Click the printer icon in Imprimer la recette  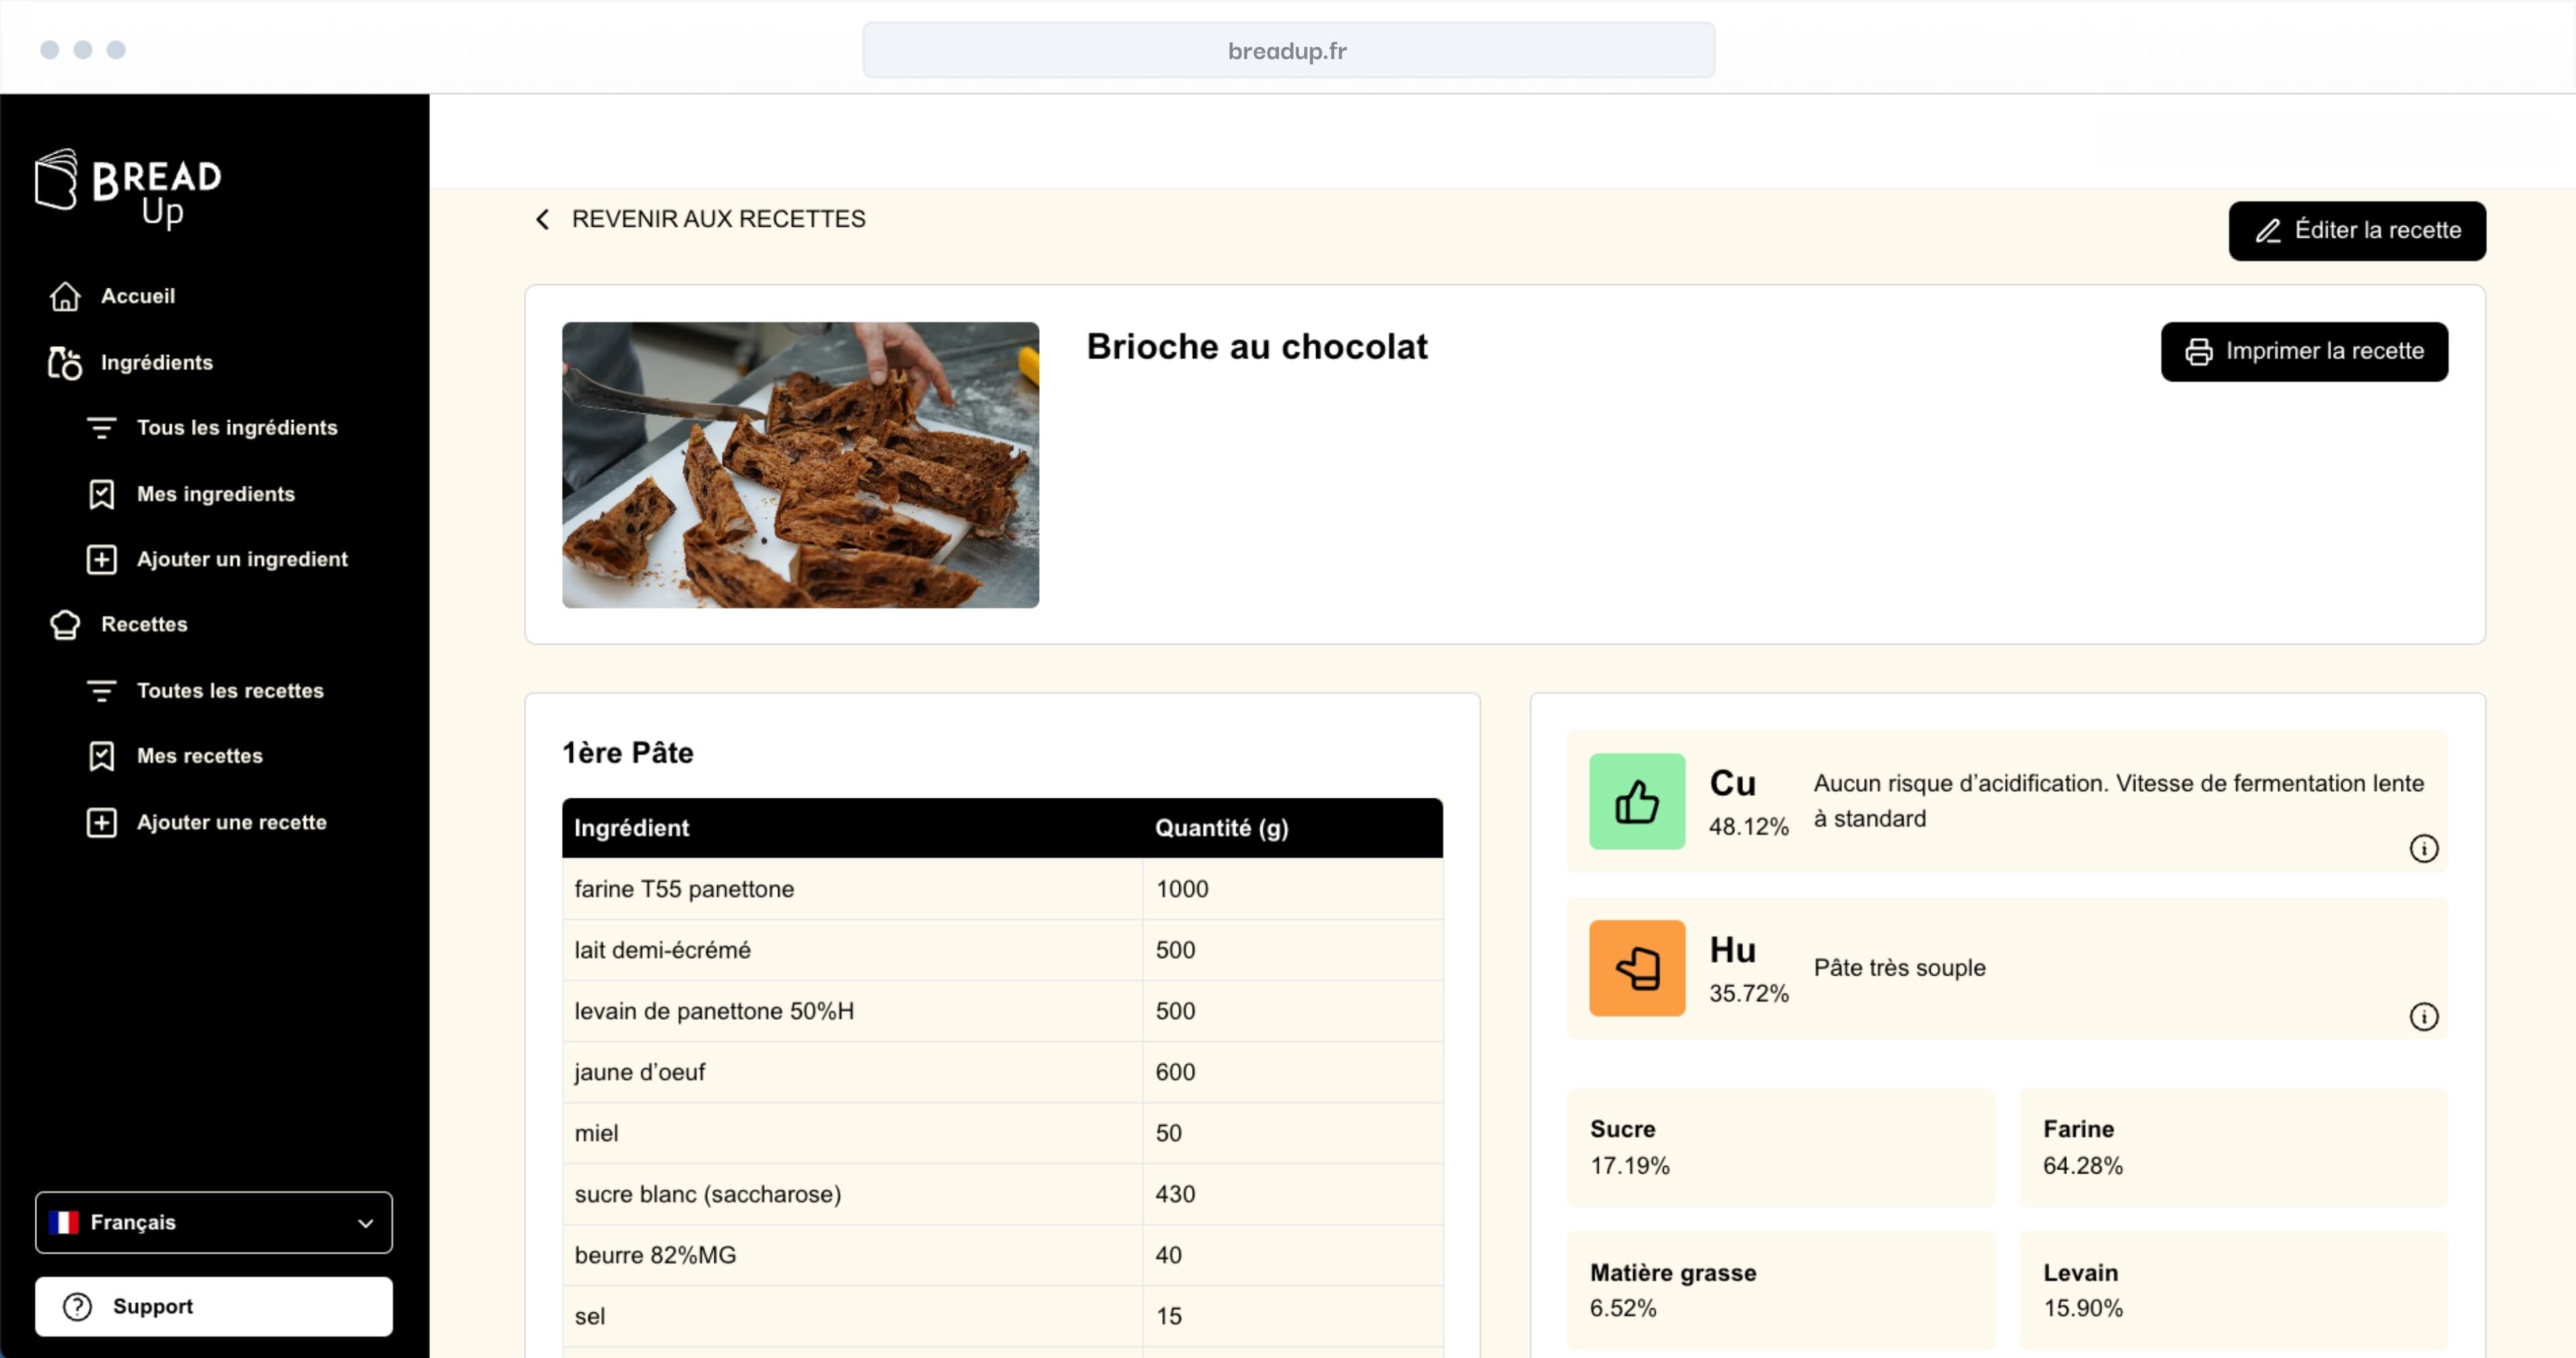(x=2198, y=352)
